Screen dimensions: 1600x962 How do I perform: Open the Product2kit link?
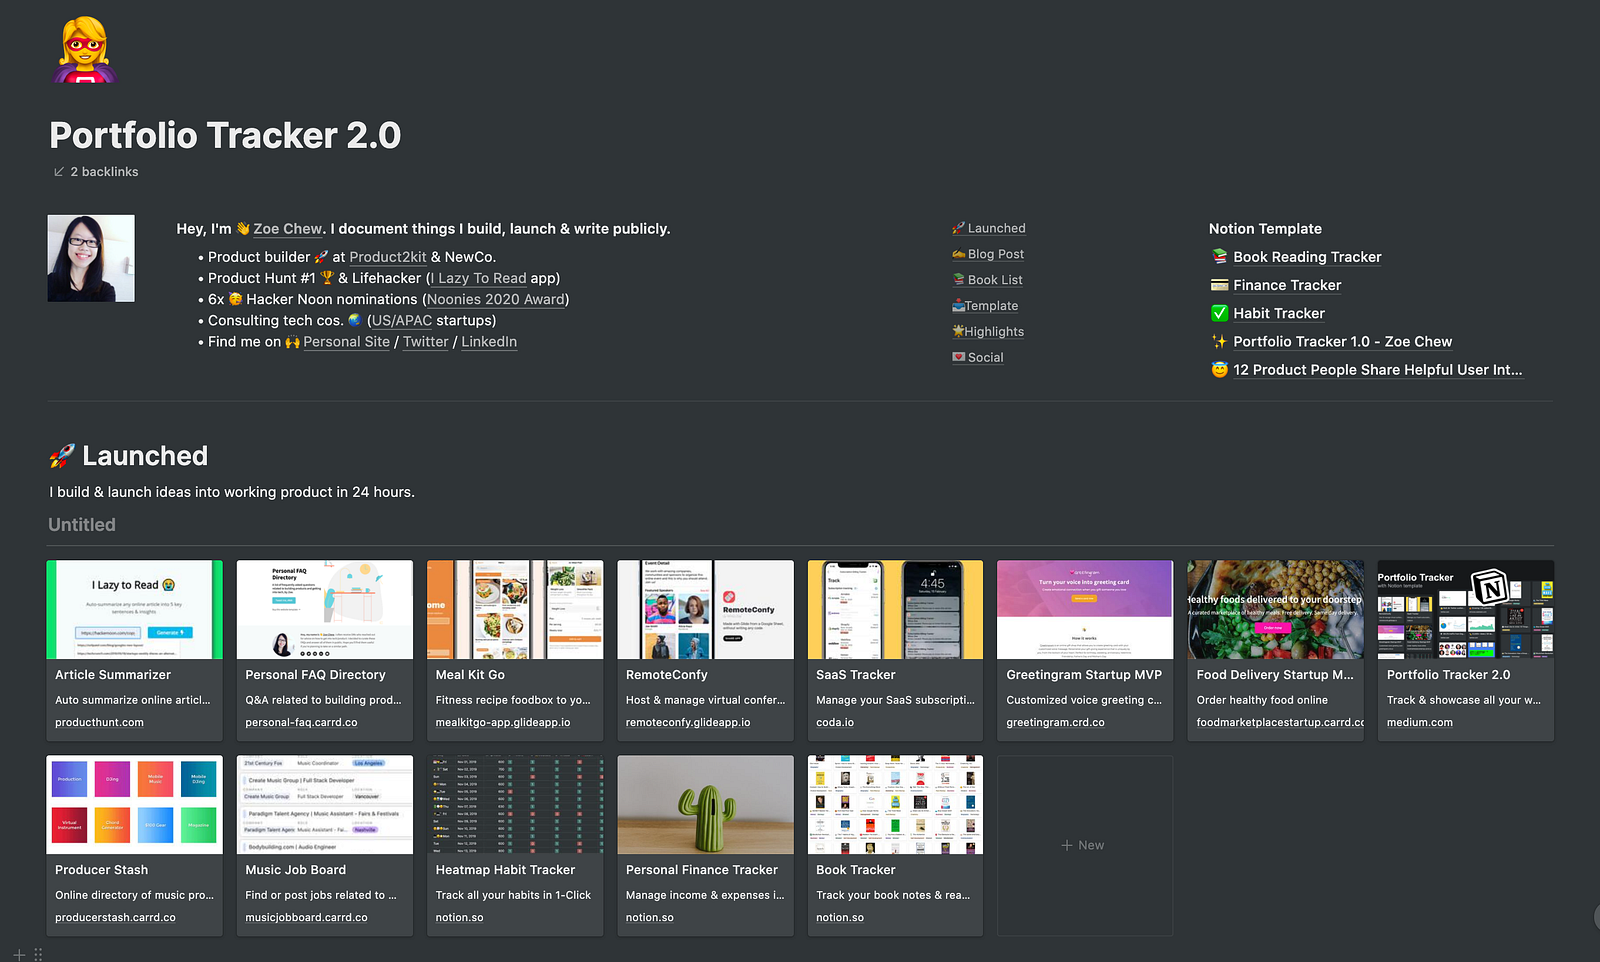[387, 257]
